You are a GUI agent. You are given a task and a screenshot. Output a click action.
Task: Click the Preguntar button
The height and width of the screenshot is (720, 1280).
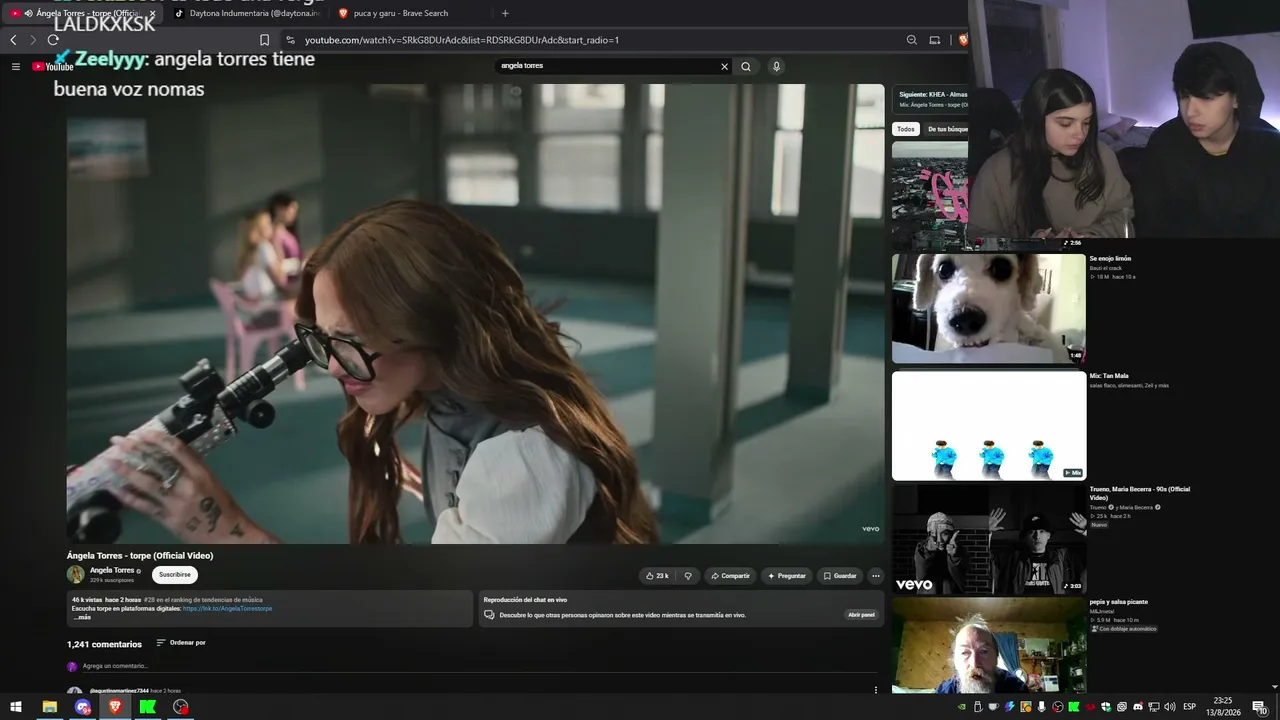(x=787, y=576)
